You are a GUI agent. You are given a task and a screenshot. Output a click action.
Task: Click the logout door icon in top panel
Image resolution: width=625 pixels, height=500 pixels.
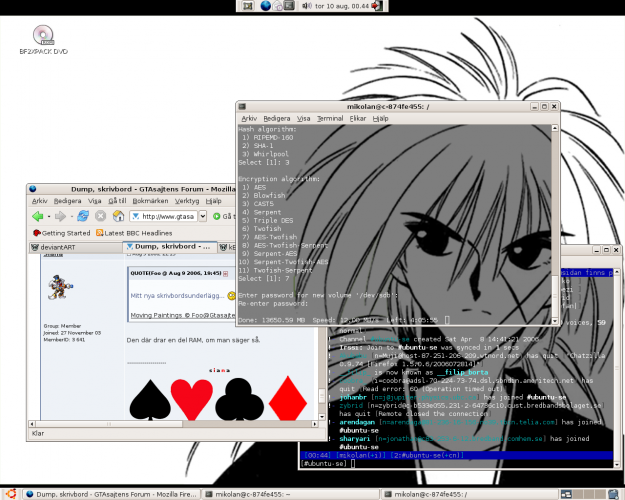pyautogui.click(x=377, y=6)
